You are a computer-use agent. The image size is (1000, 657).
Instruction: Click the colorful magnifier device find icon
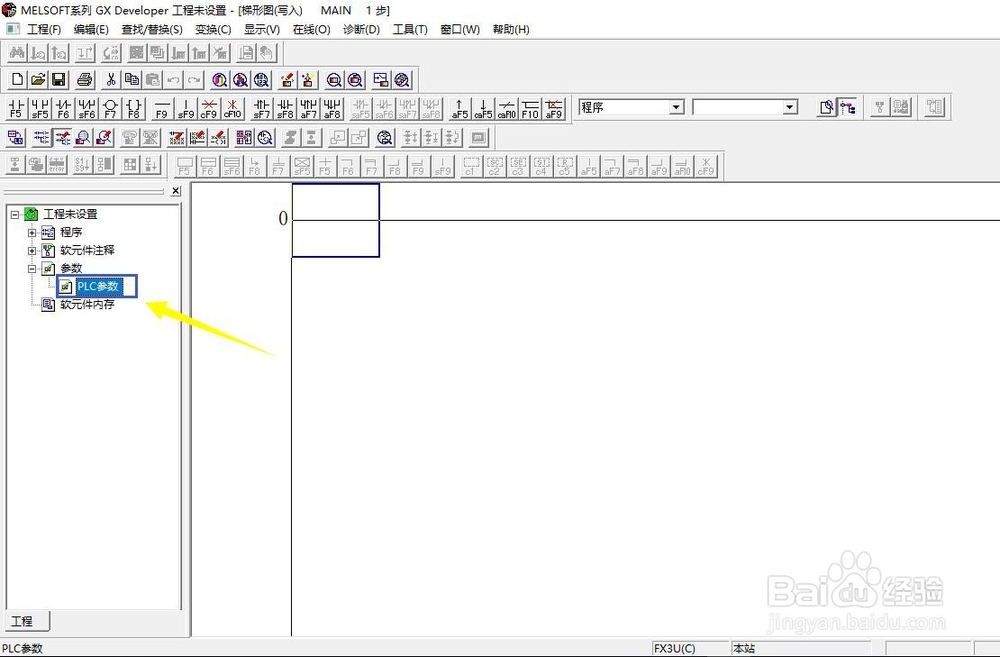[x=219, y=80]
